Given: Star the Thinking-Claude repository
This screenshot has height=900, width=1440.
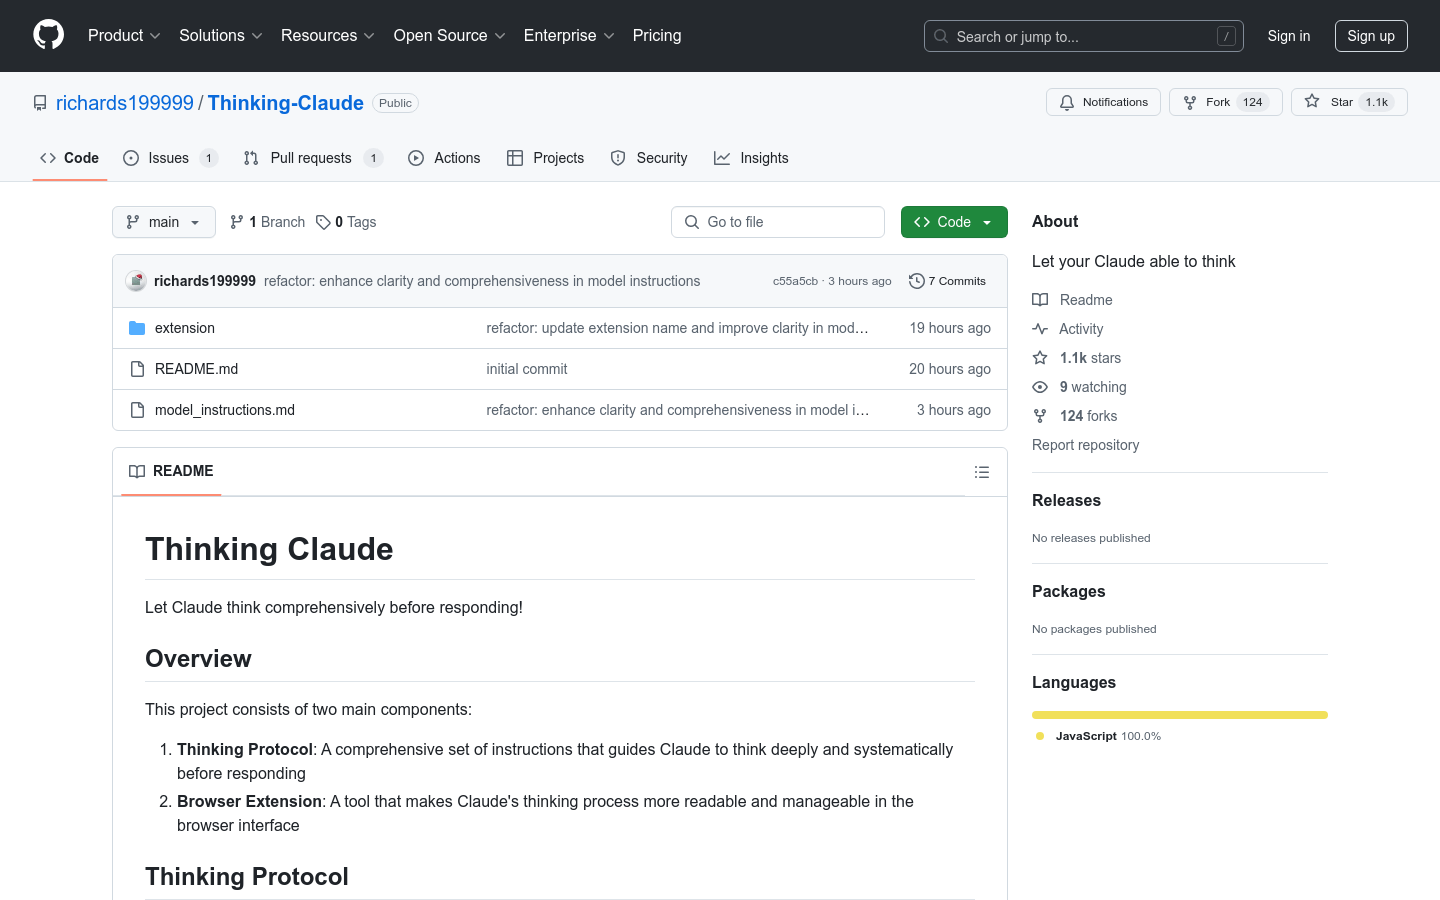Looking at the screenshot, I should coord(1348,102).
